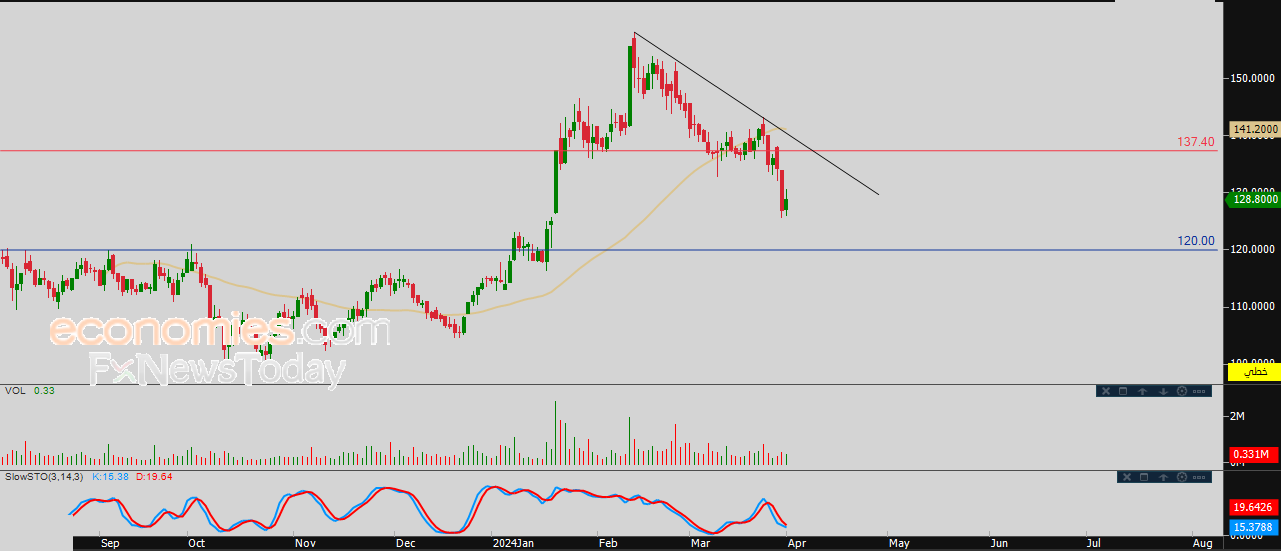Screen dimensions: 1281x551
Task: Click the 150.0000 price axis label
Action: pyautogui.click(x=1254, y=77)
